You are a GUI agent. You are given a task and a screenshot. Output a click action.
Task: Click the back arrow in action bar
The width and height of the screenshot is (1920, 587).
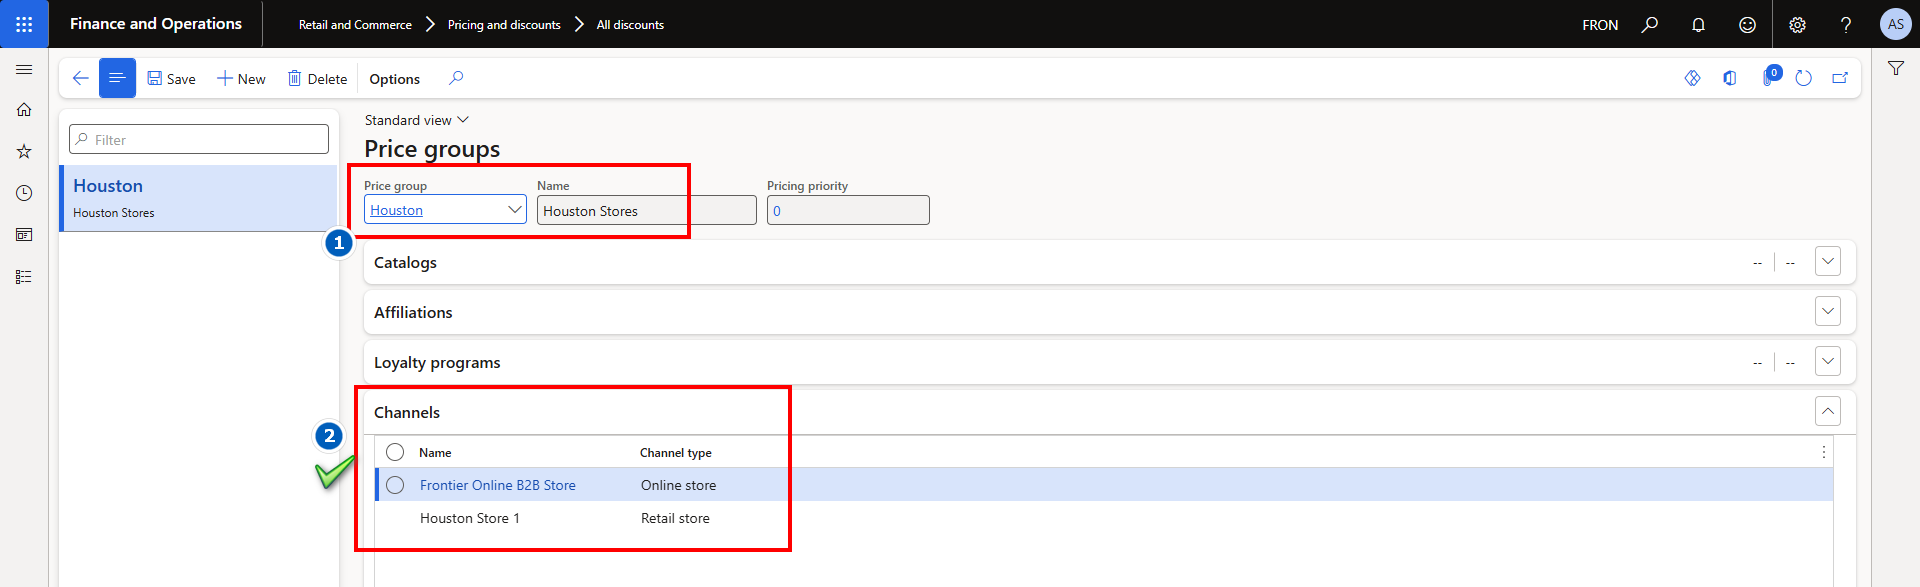(81, 78)
